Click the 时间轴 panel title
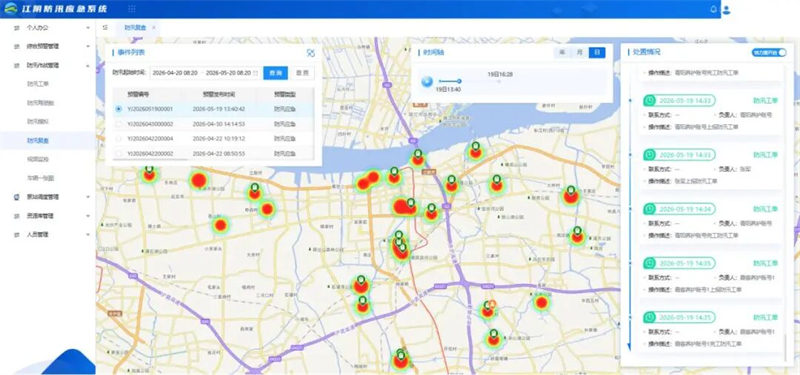 (x=435, y=53)
